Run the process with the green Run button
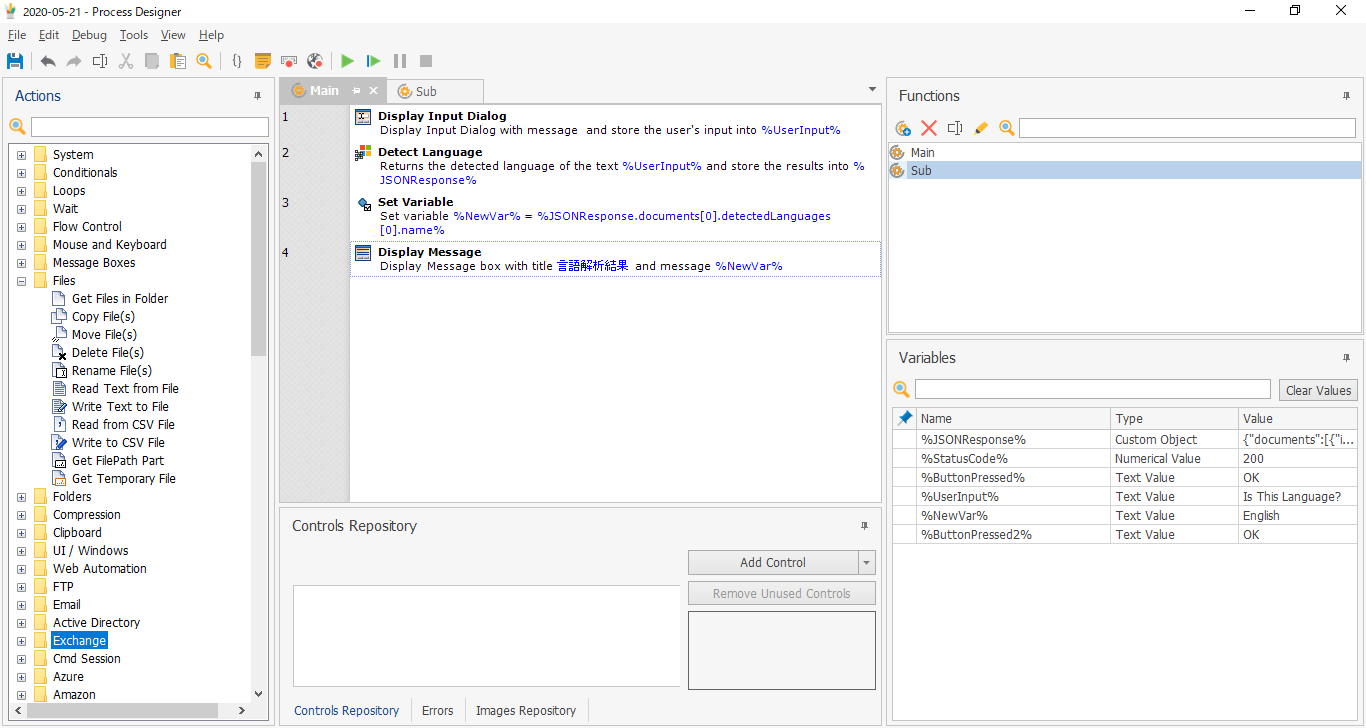The height and width of the screenshot is (728, 1366). click(347, 61)
